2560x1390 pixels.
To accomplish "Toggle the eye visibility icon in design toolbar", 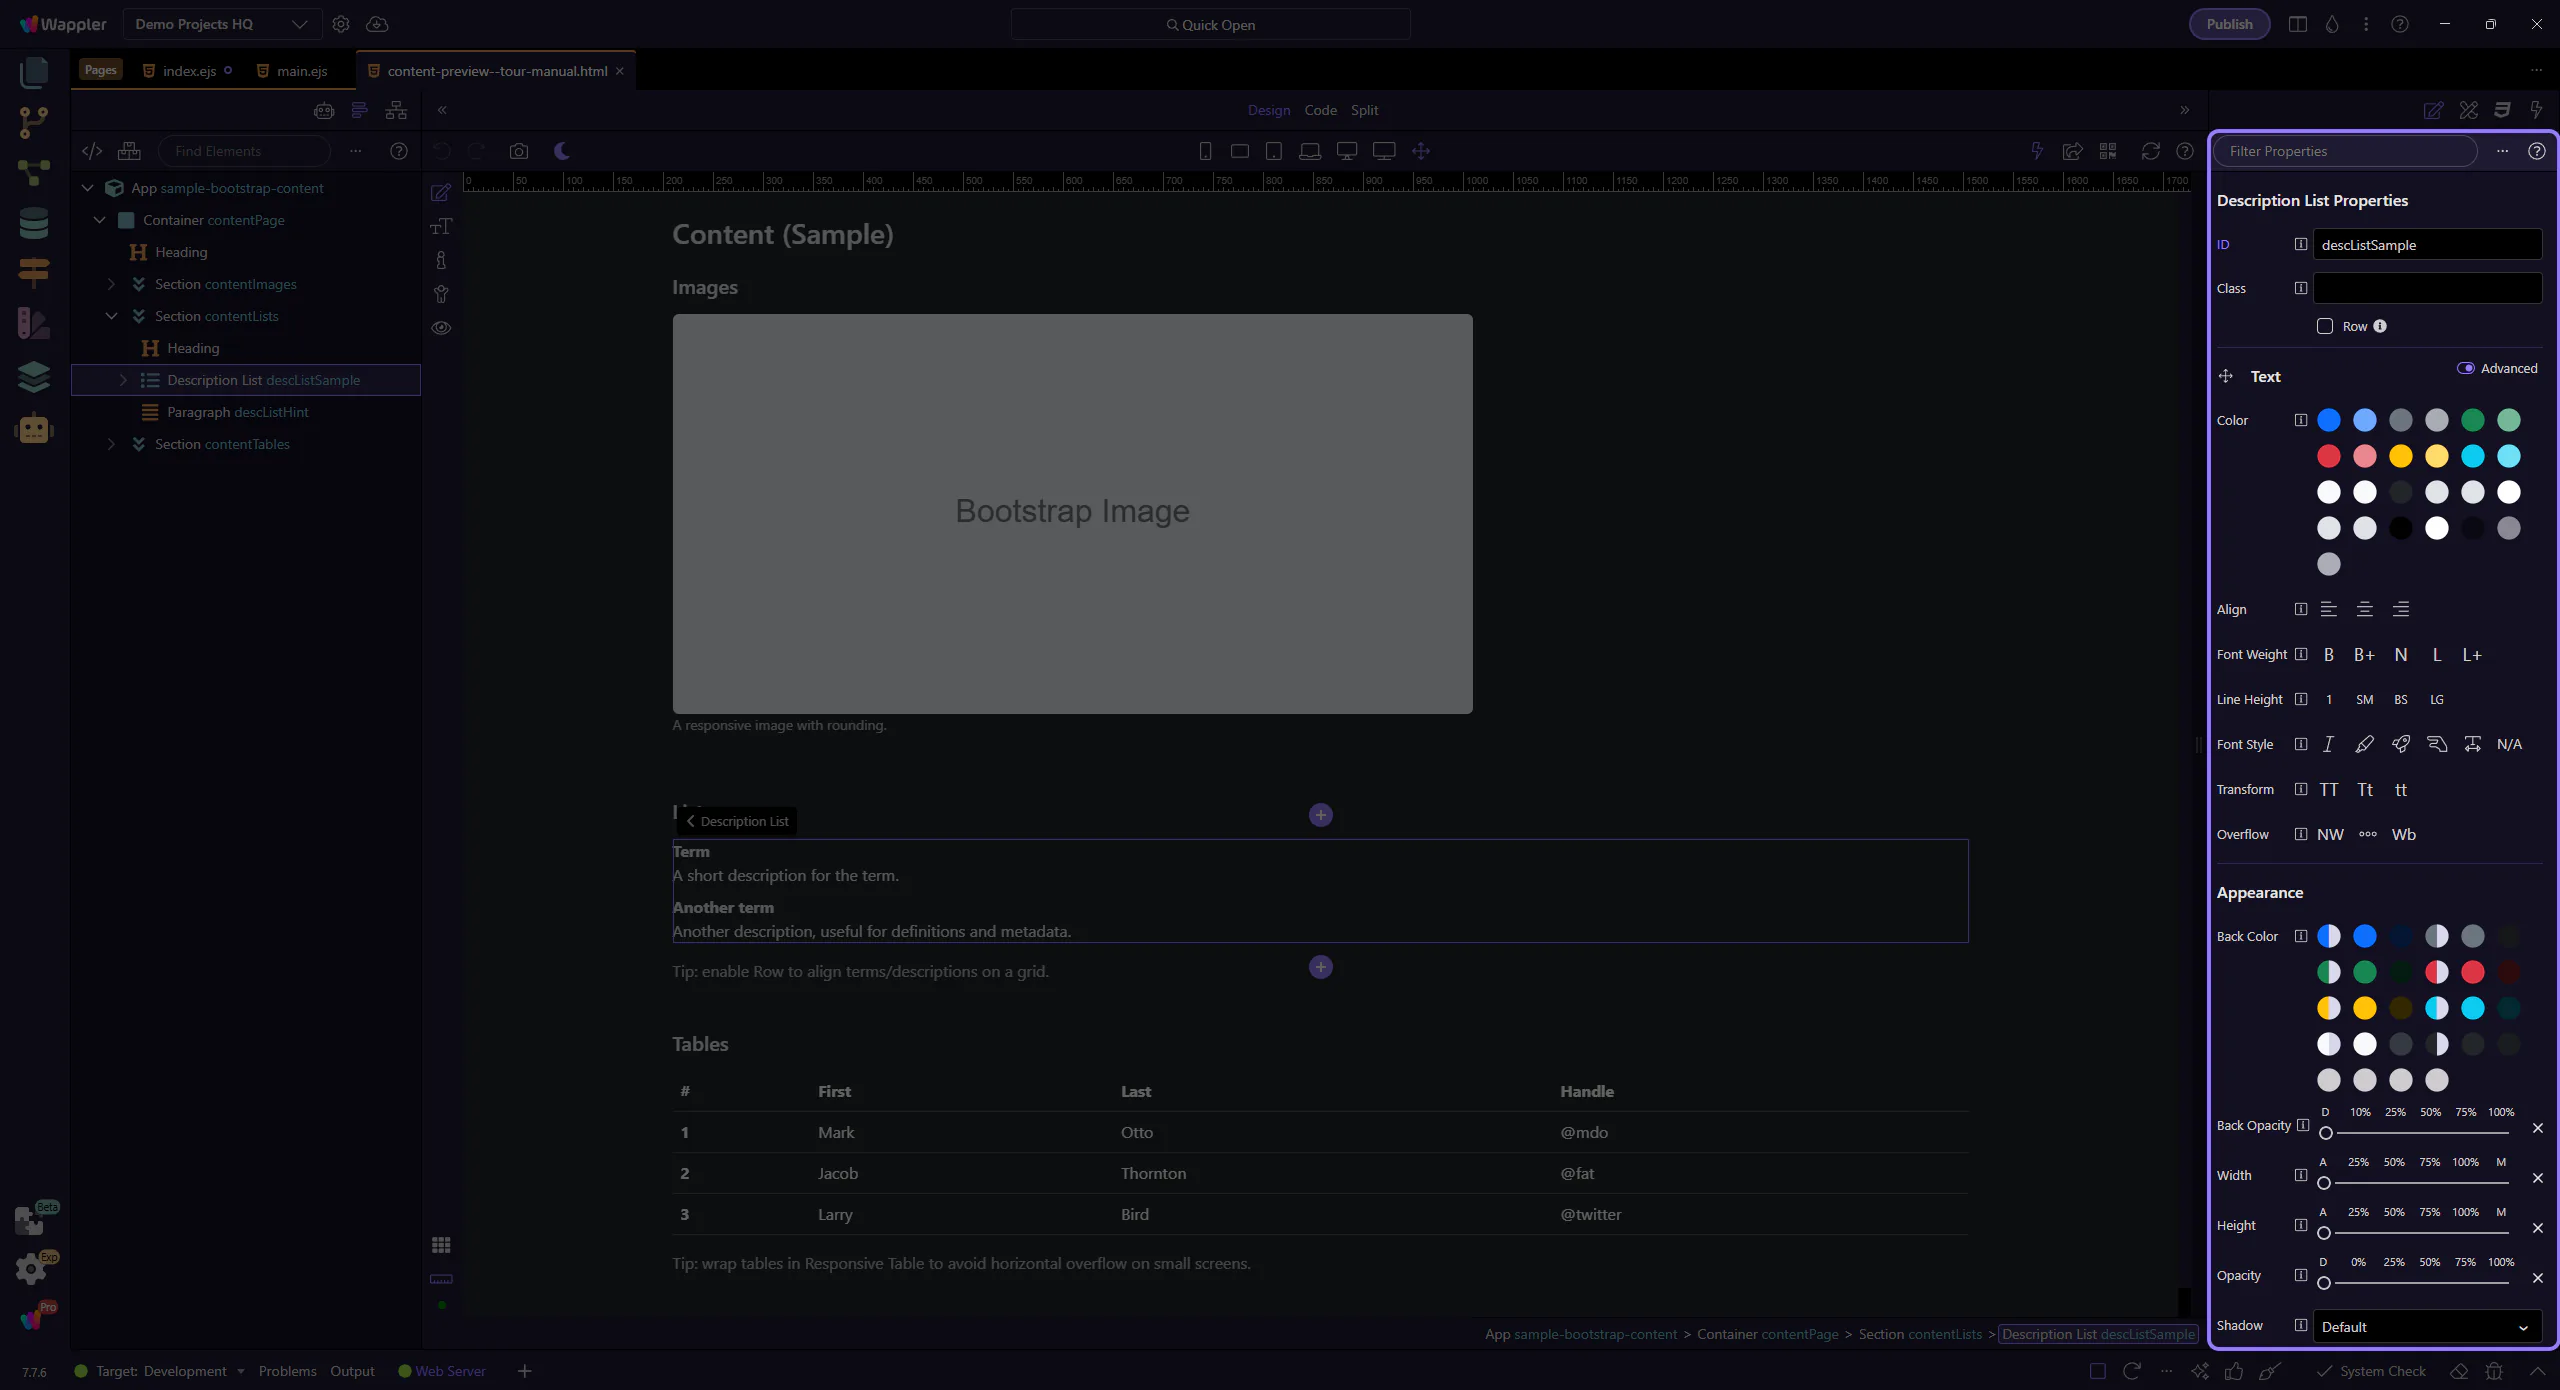I will click(x=441, y=328).
